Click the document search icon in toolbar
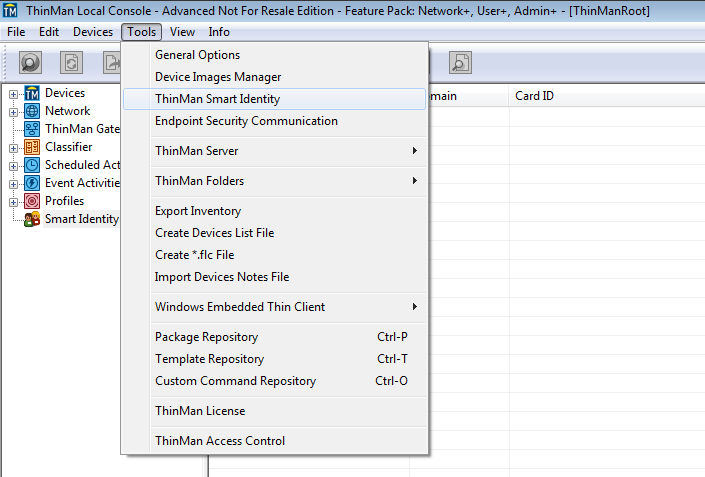705x477 pixels. coord(460,62)
